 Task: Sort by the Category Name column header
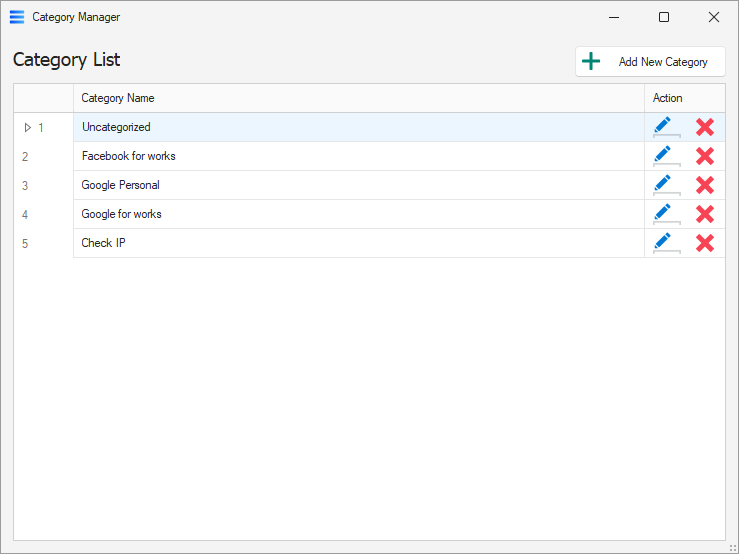[358, 98]
